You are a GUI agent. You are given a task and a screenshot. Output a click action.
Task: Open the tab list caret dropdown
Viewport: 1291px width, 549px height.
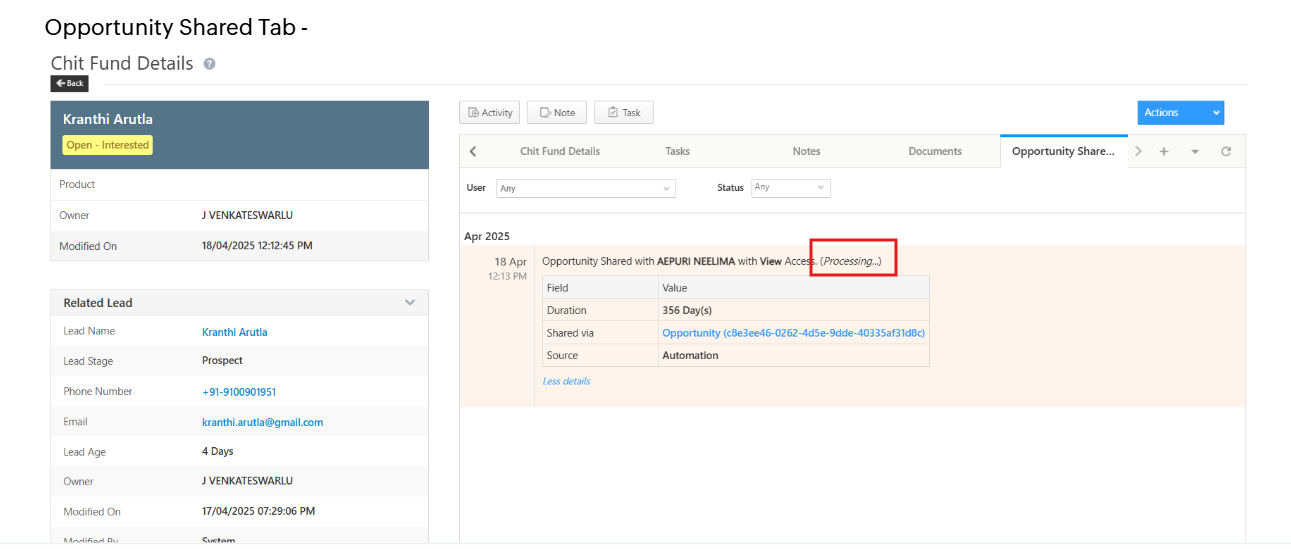1195,152
